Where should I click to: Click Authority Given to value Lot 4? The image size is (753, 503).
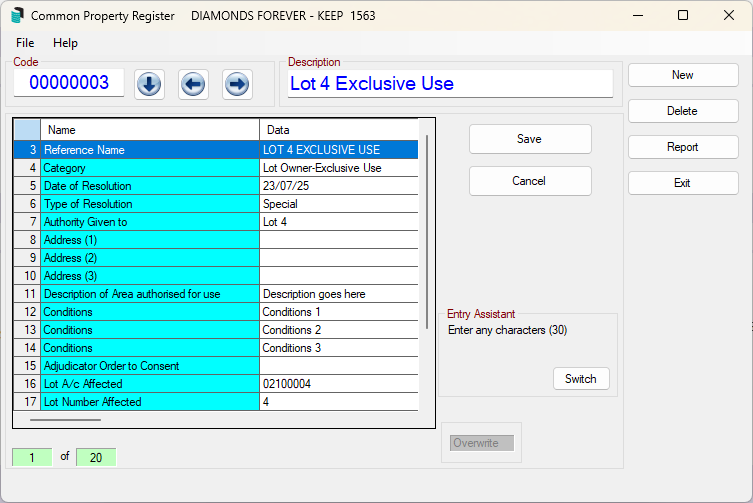[339, 222]
